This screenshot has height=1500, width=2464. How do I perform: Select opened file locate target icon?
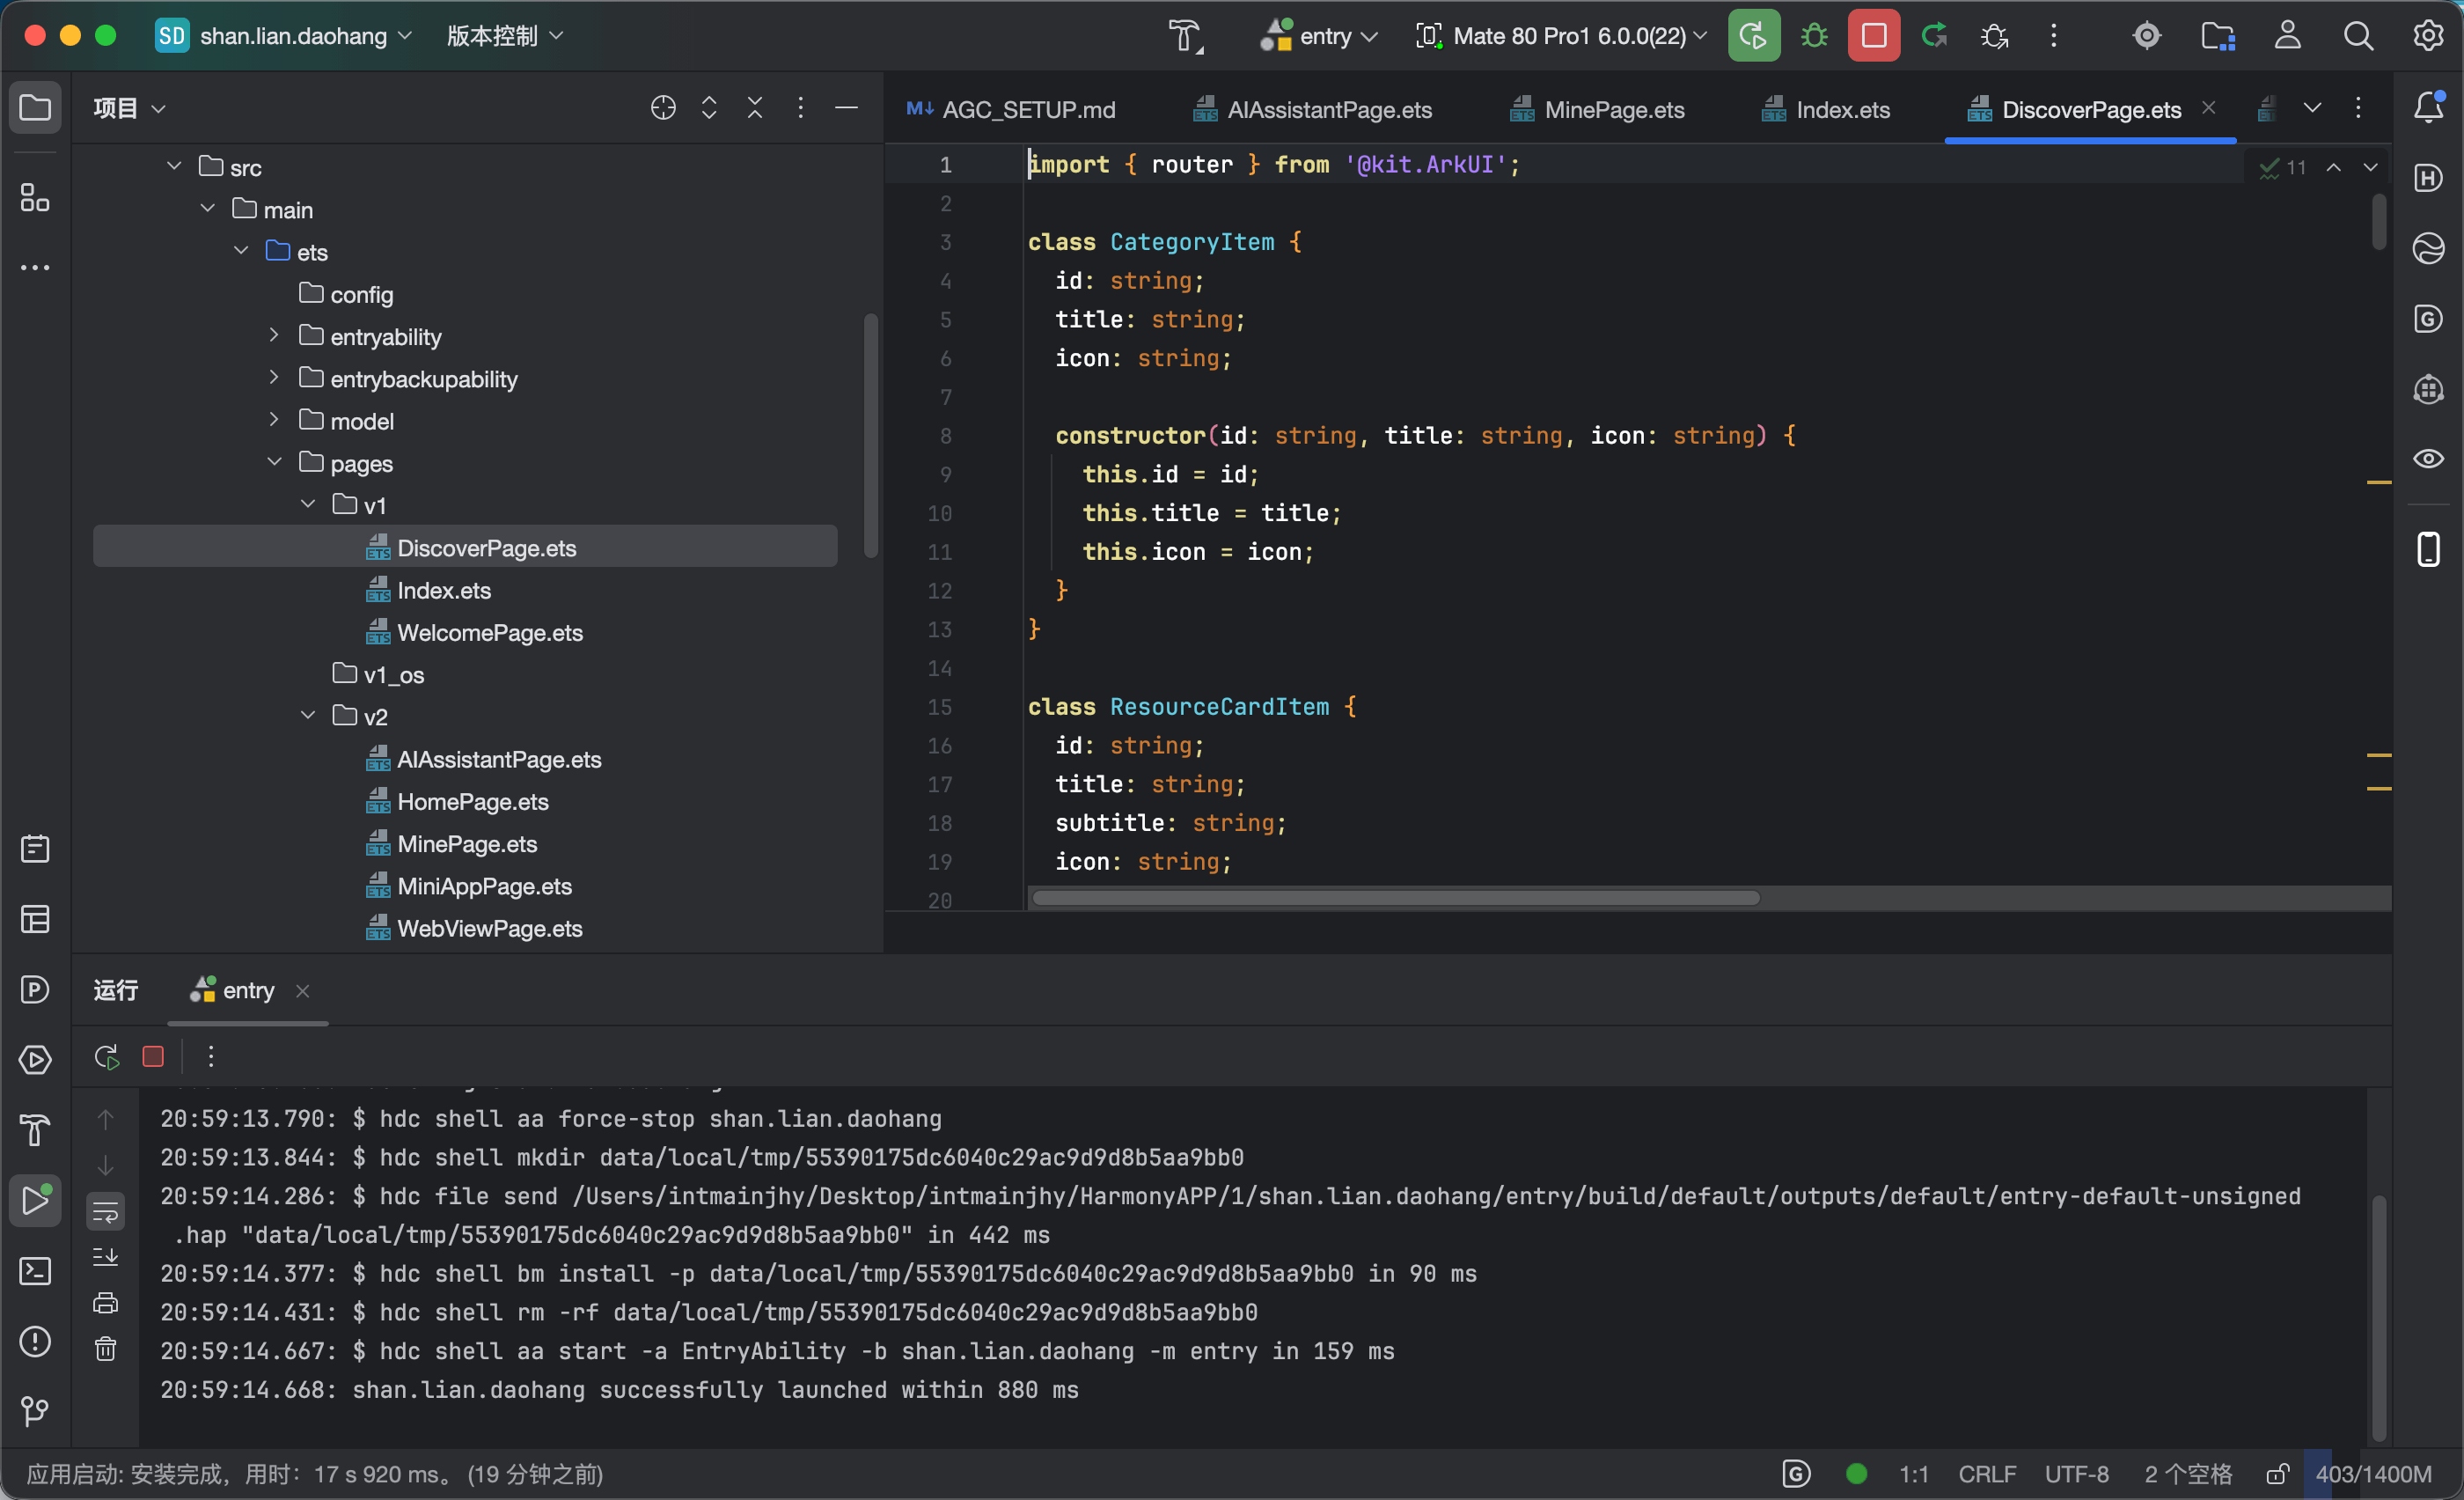(663, 107)
